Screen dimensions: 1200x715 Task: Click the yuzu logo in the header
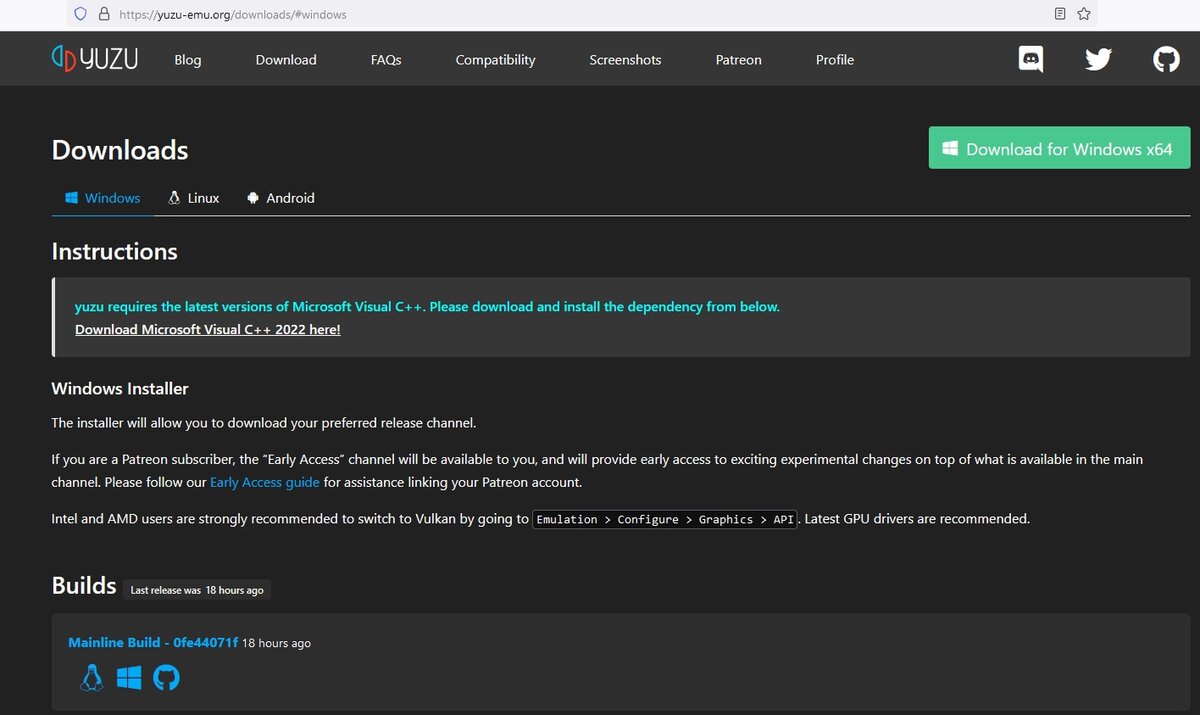(x=95, y=59)
